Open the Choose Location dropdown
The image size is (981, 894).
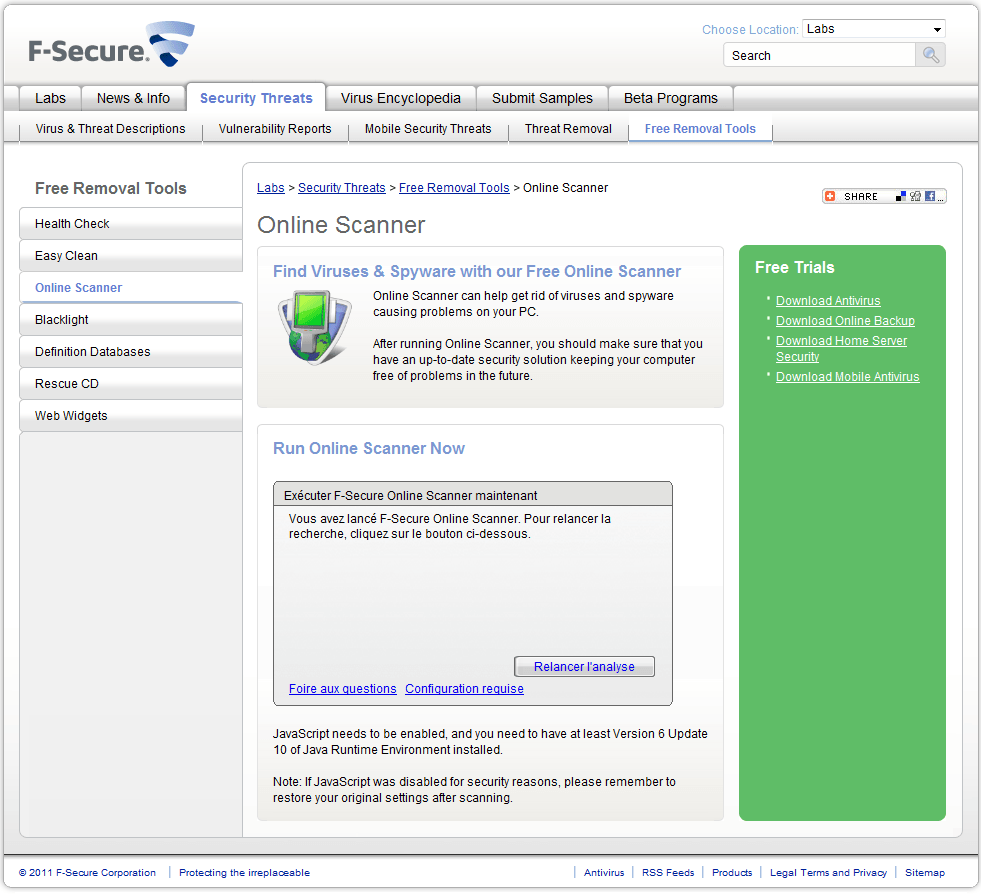coord(873,29)
